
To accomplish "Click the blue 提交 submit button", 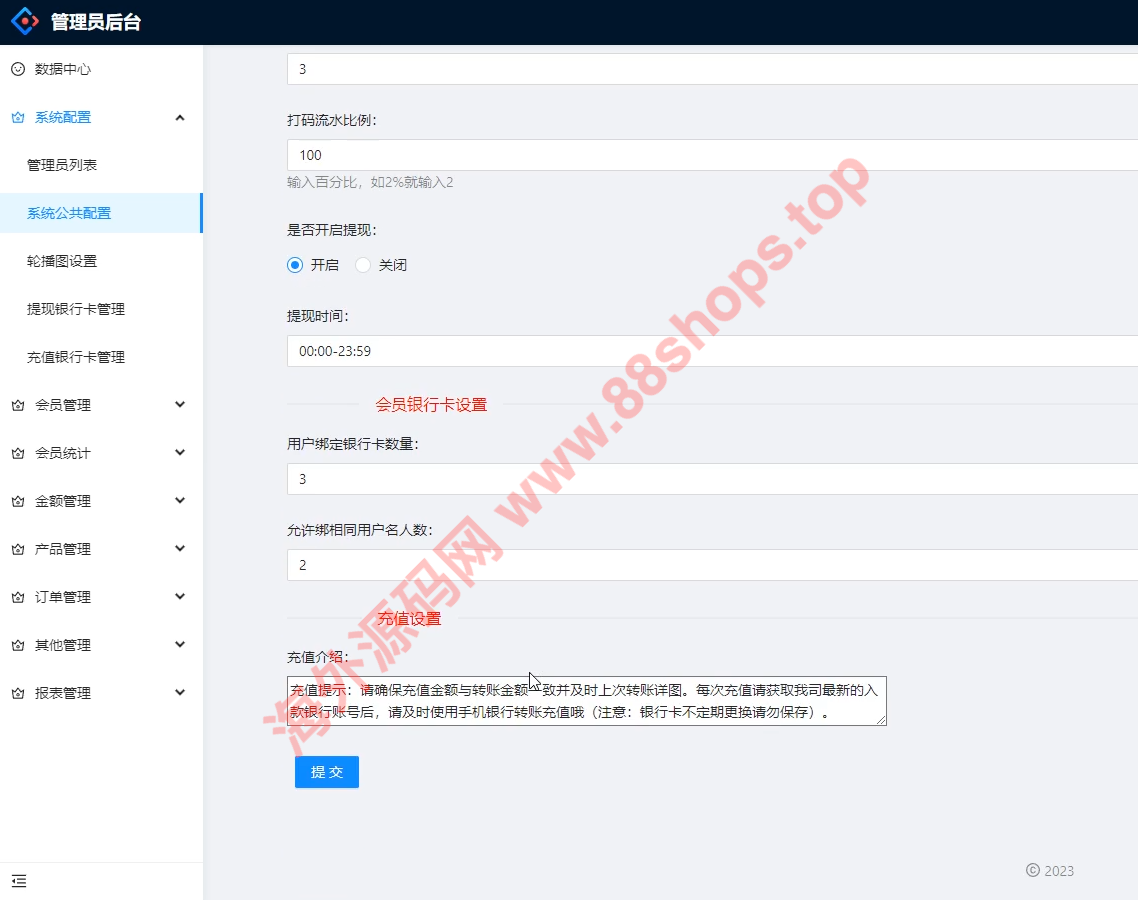I will coord(326,772).
